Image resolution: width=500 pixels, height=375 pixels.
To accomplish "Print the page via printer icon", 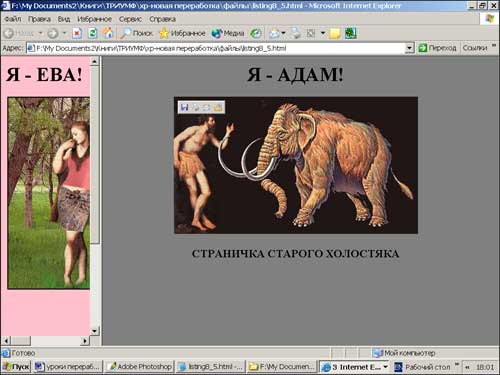I will 295,33.
